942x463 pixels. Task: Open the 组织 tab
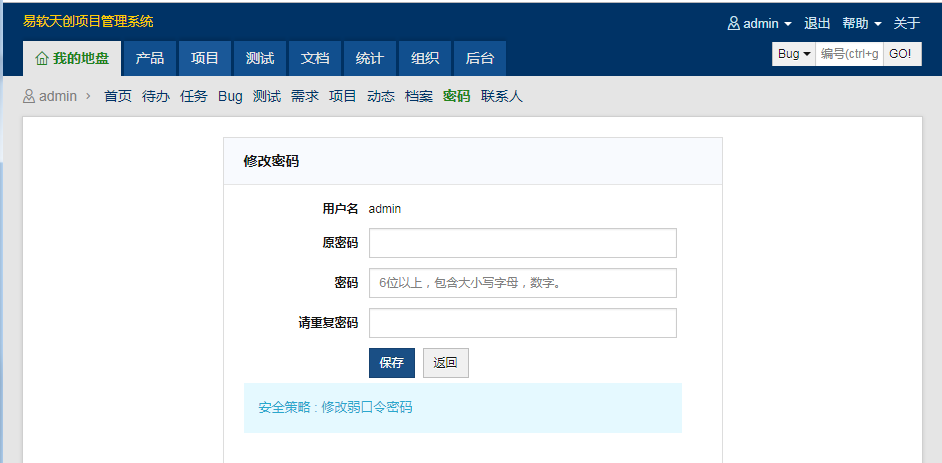click(425, 58)
